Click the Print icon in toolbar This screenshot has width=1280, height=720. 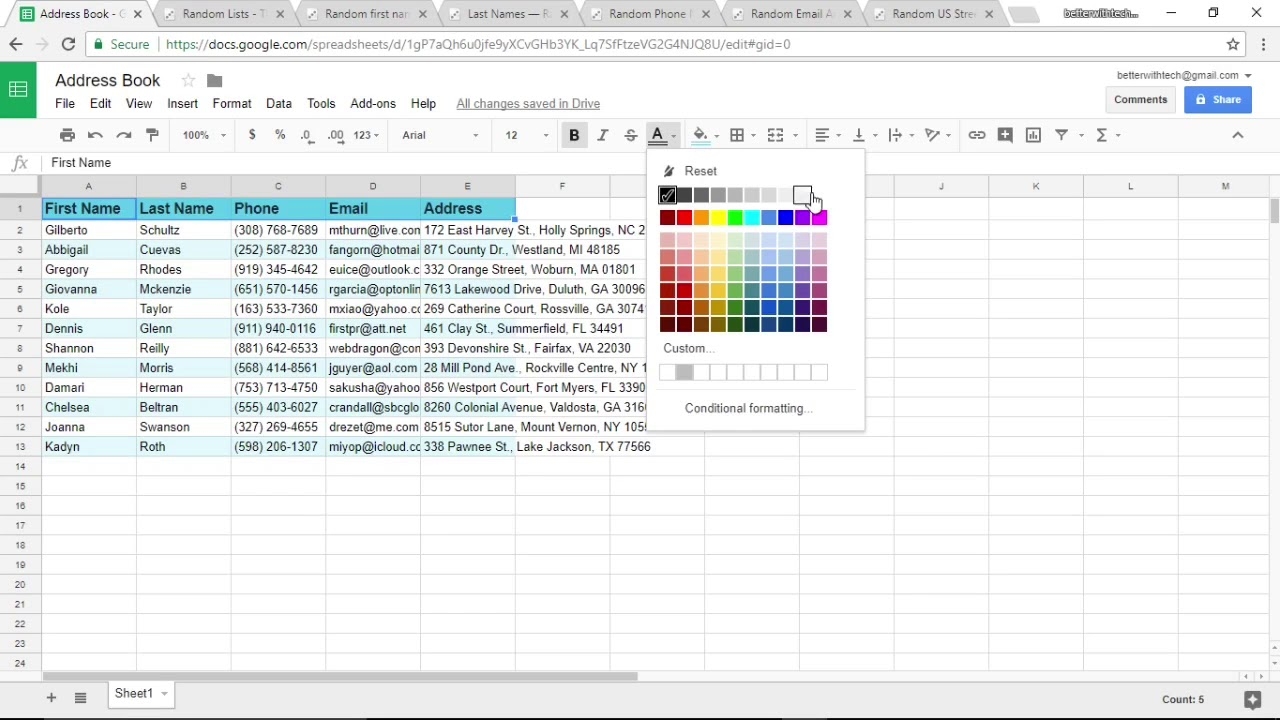click(x=67, y=135)
